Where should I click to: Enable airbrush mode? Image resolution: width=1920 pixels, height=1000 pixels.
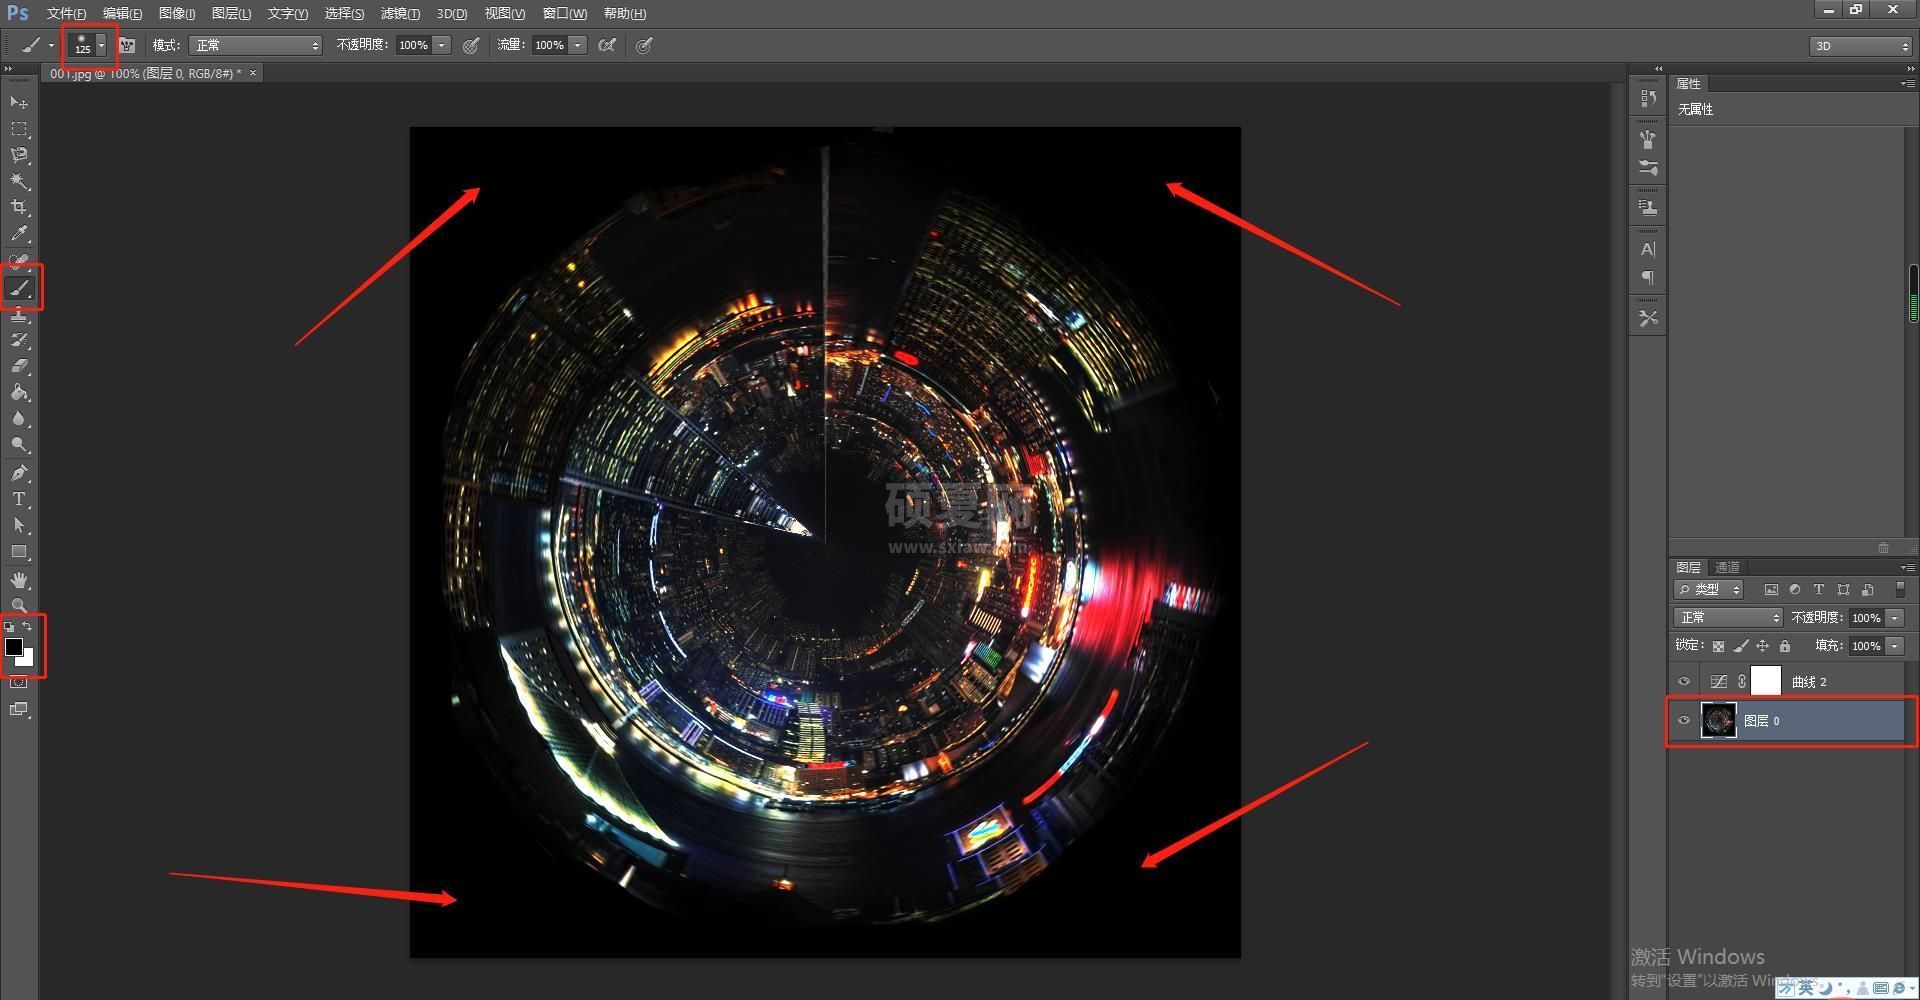tap(606, 45)
